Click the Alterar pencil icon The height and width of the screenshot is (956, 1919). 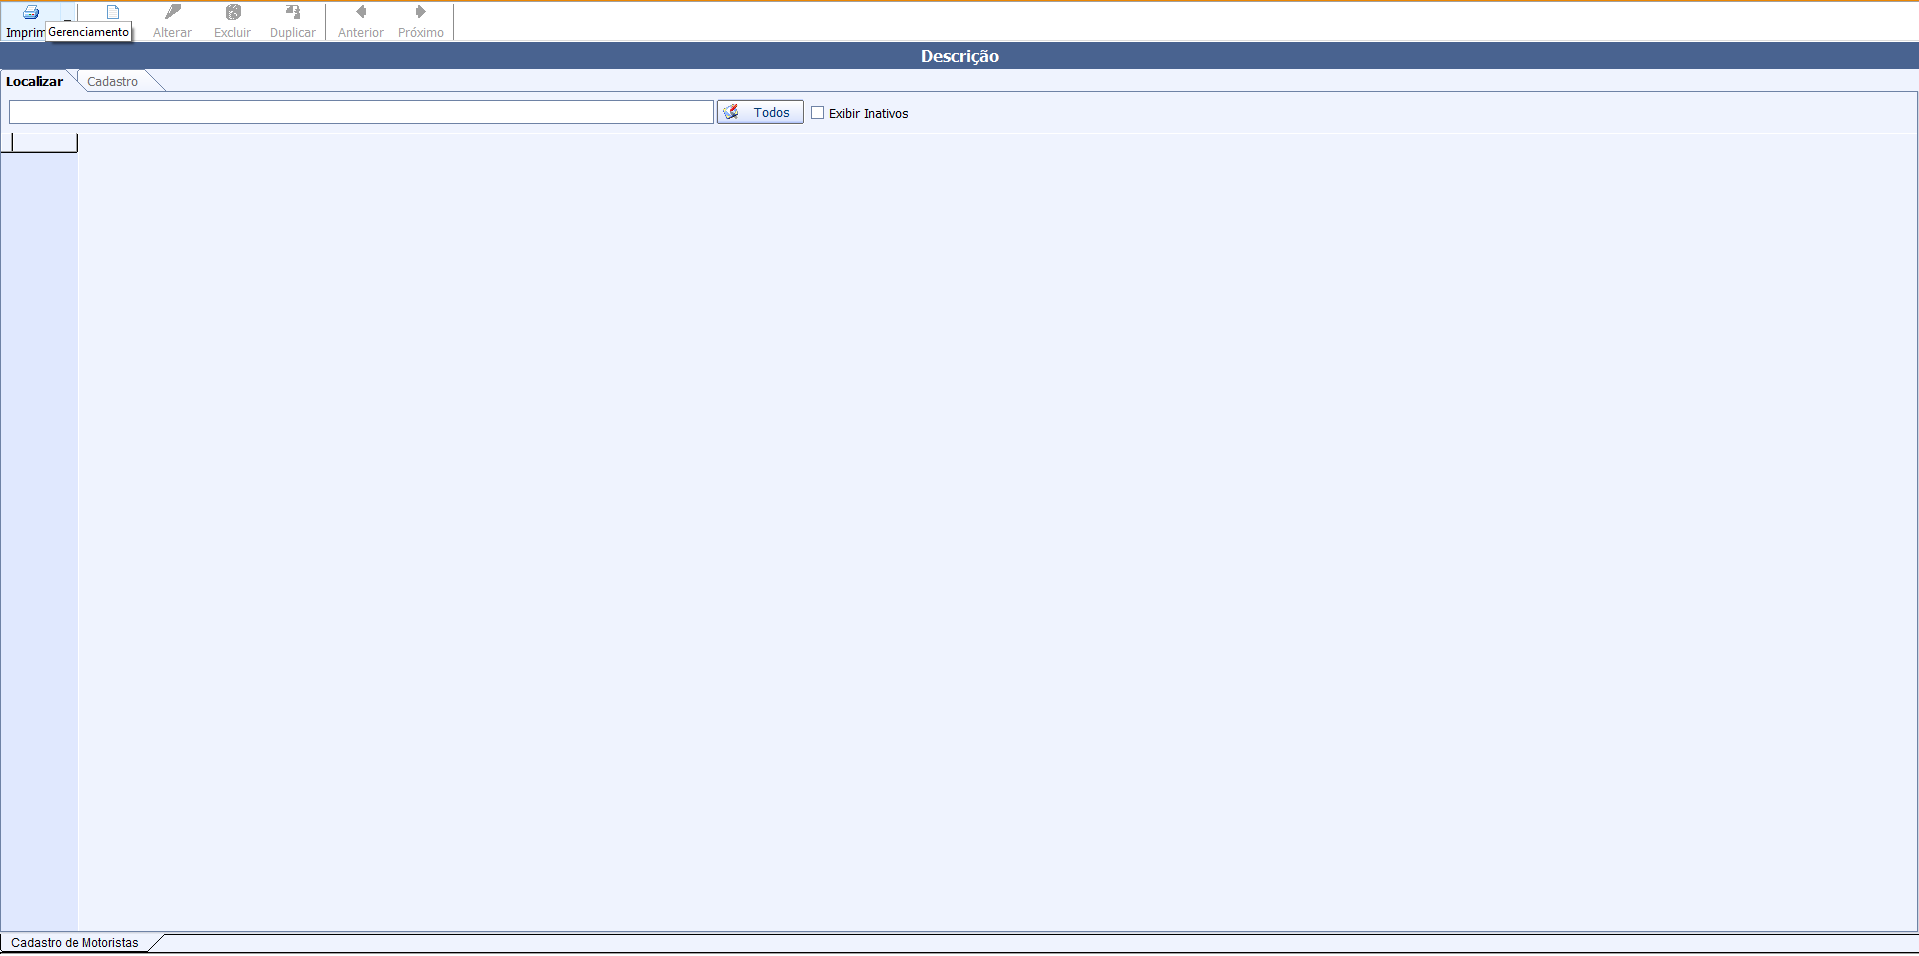(172, 13)
